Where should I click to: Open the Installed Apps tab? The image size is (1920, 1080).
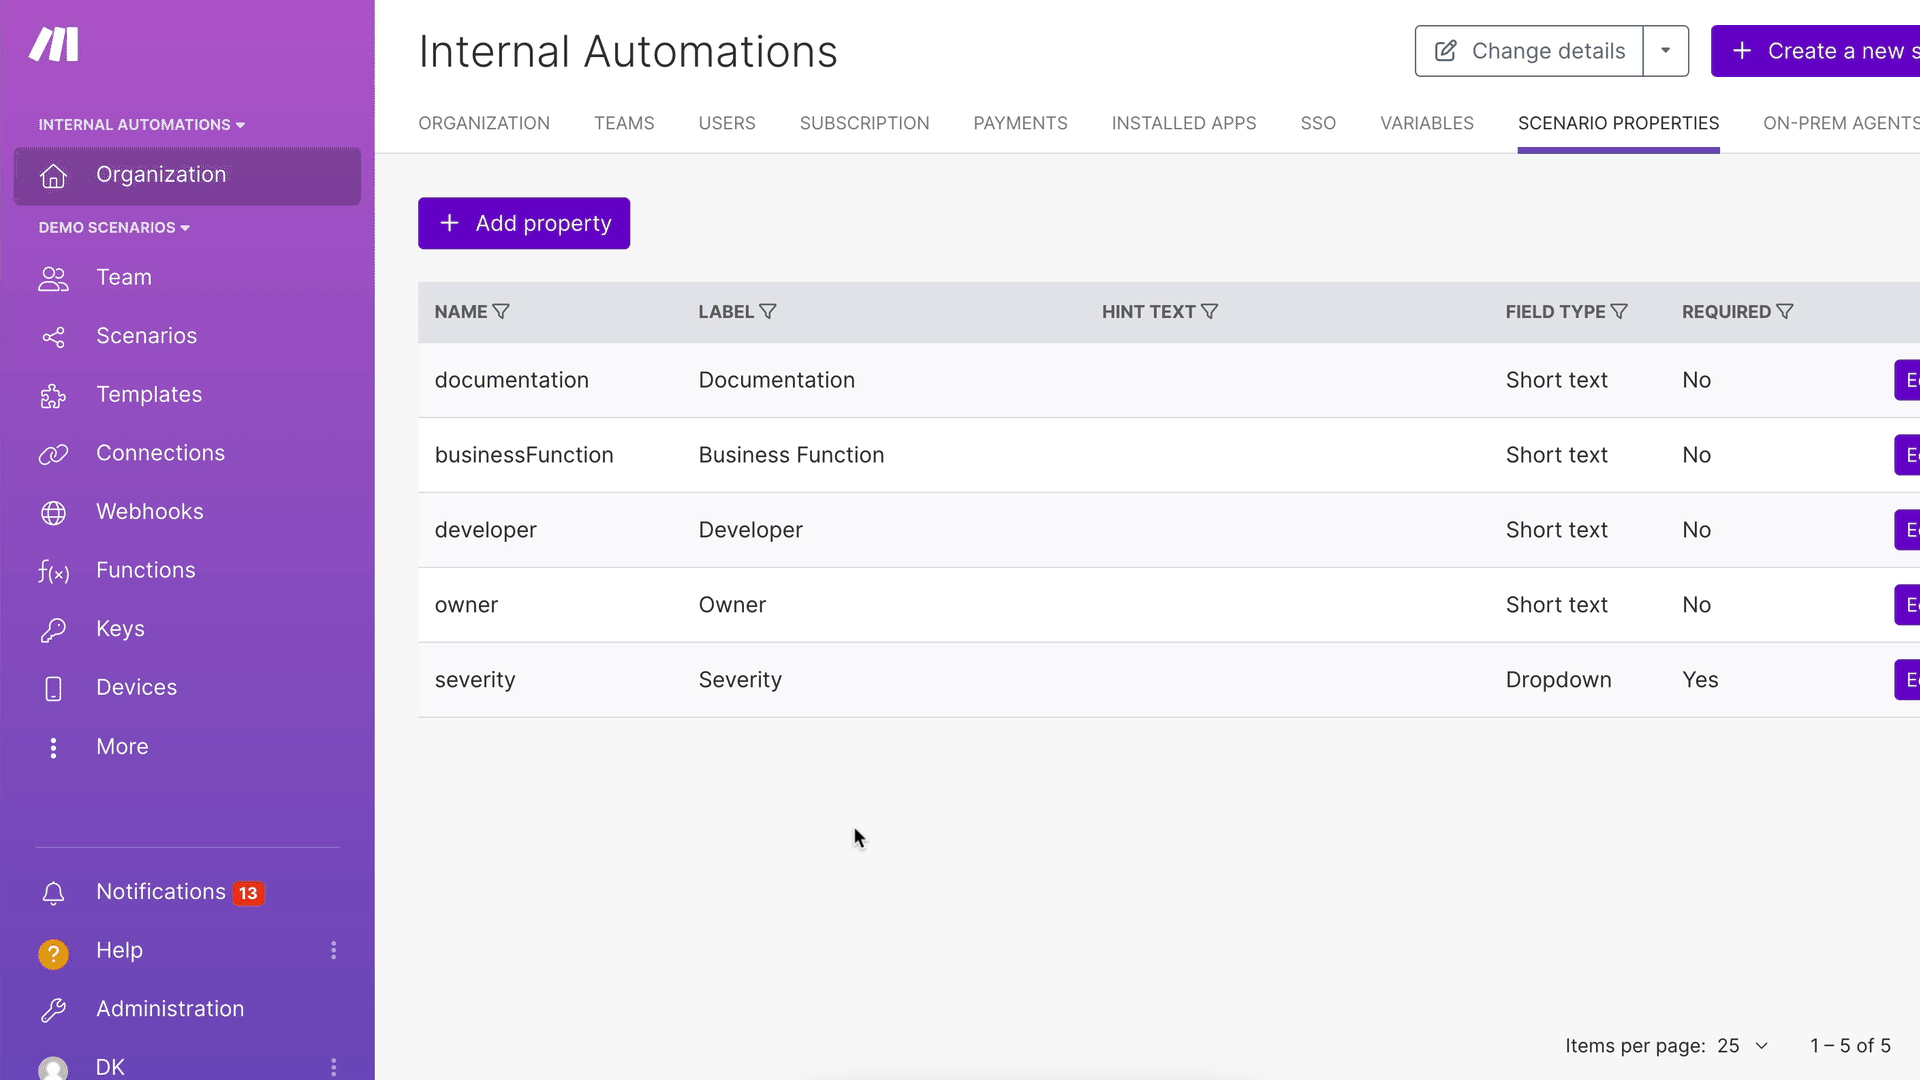[x=1183, y=123]
